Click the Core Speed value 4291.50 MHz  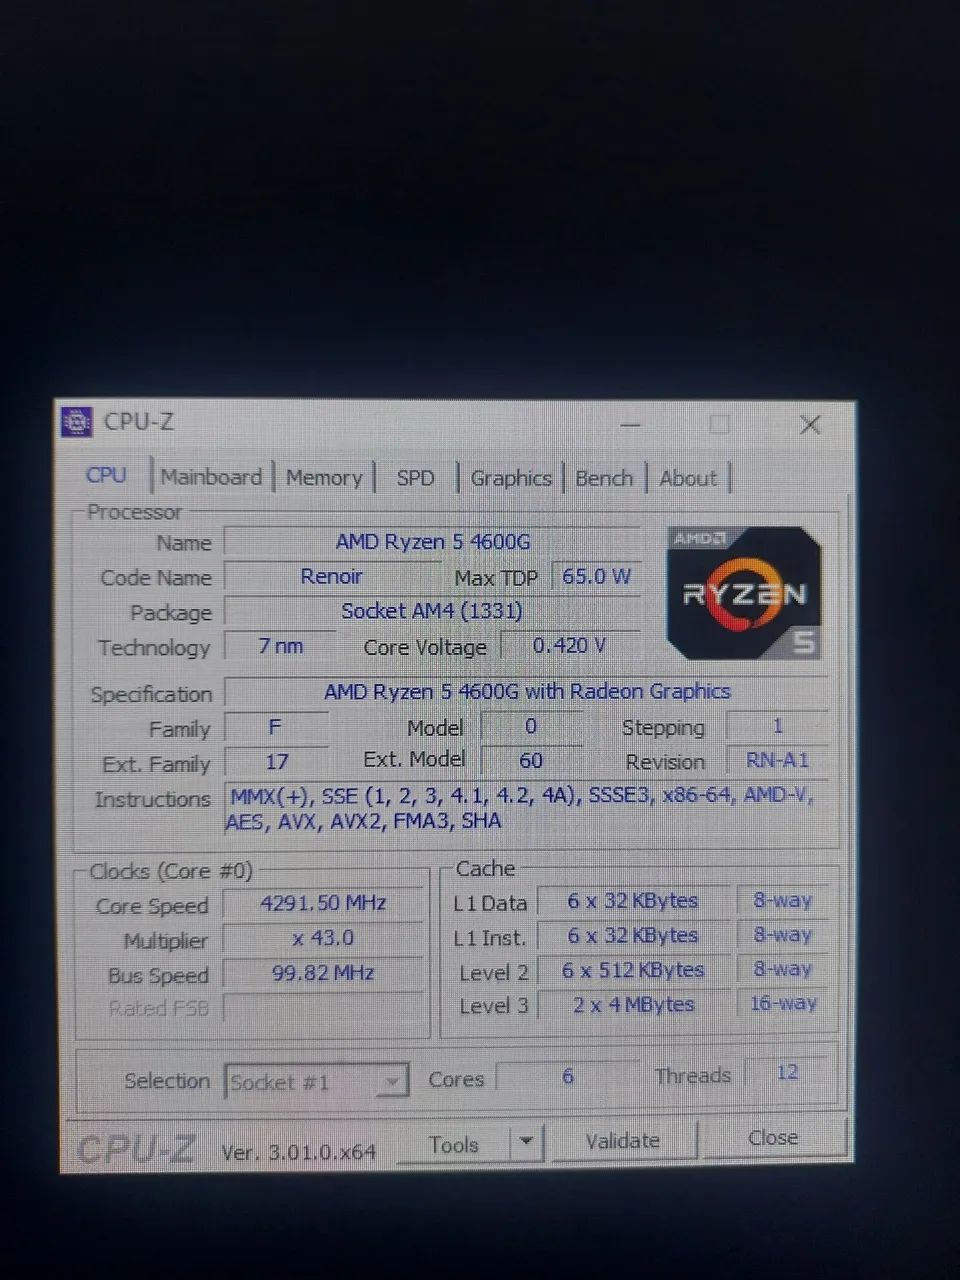click(x=323, y=903)
